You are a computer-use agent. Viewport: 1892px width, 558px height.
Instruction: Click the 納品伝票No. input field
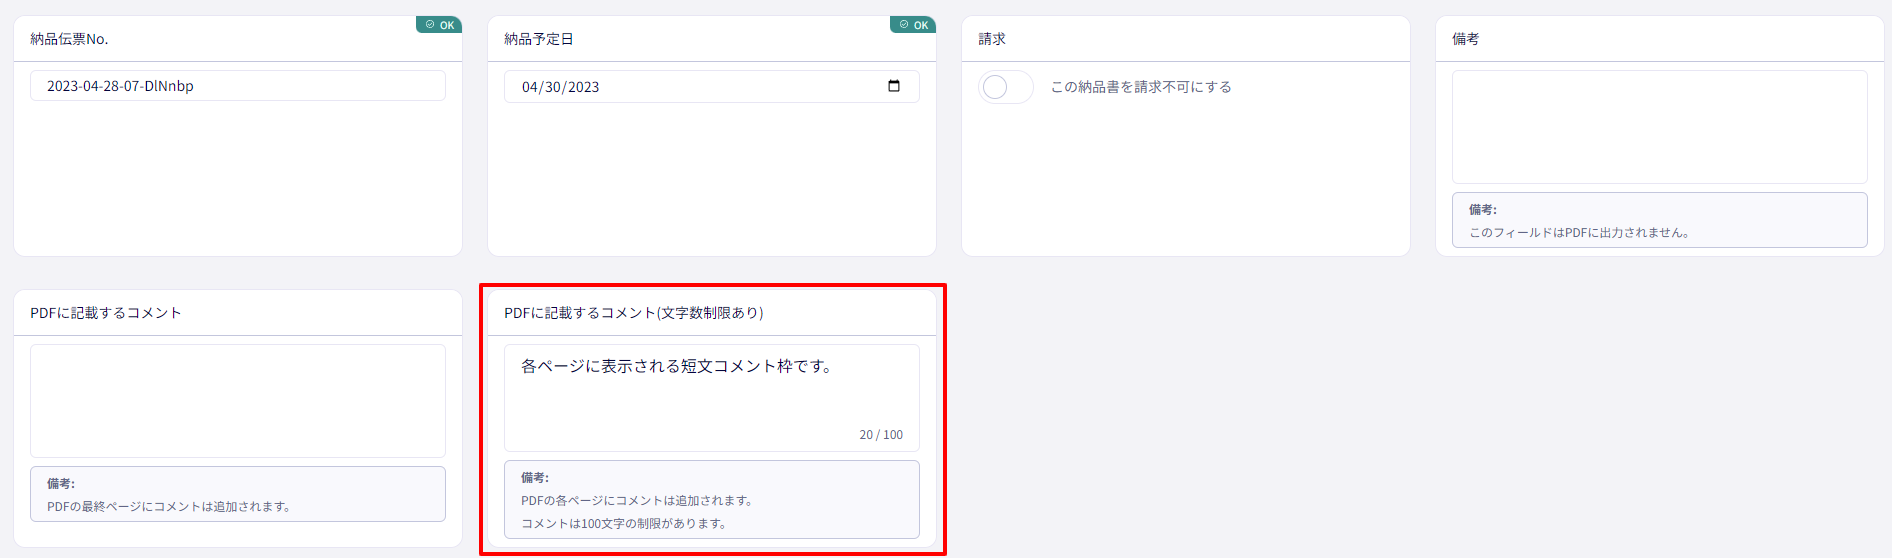point(238,86)
